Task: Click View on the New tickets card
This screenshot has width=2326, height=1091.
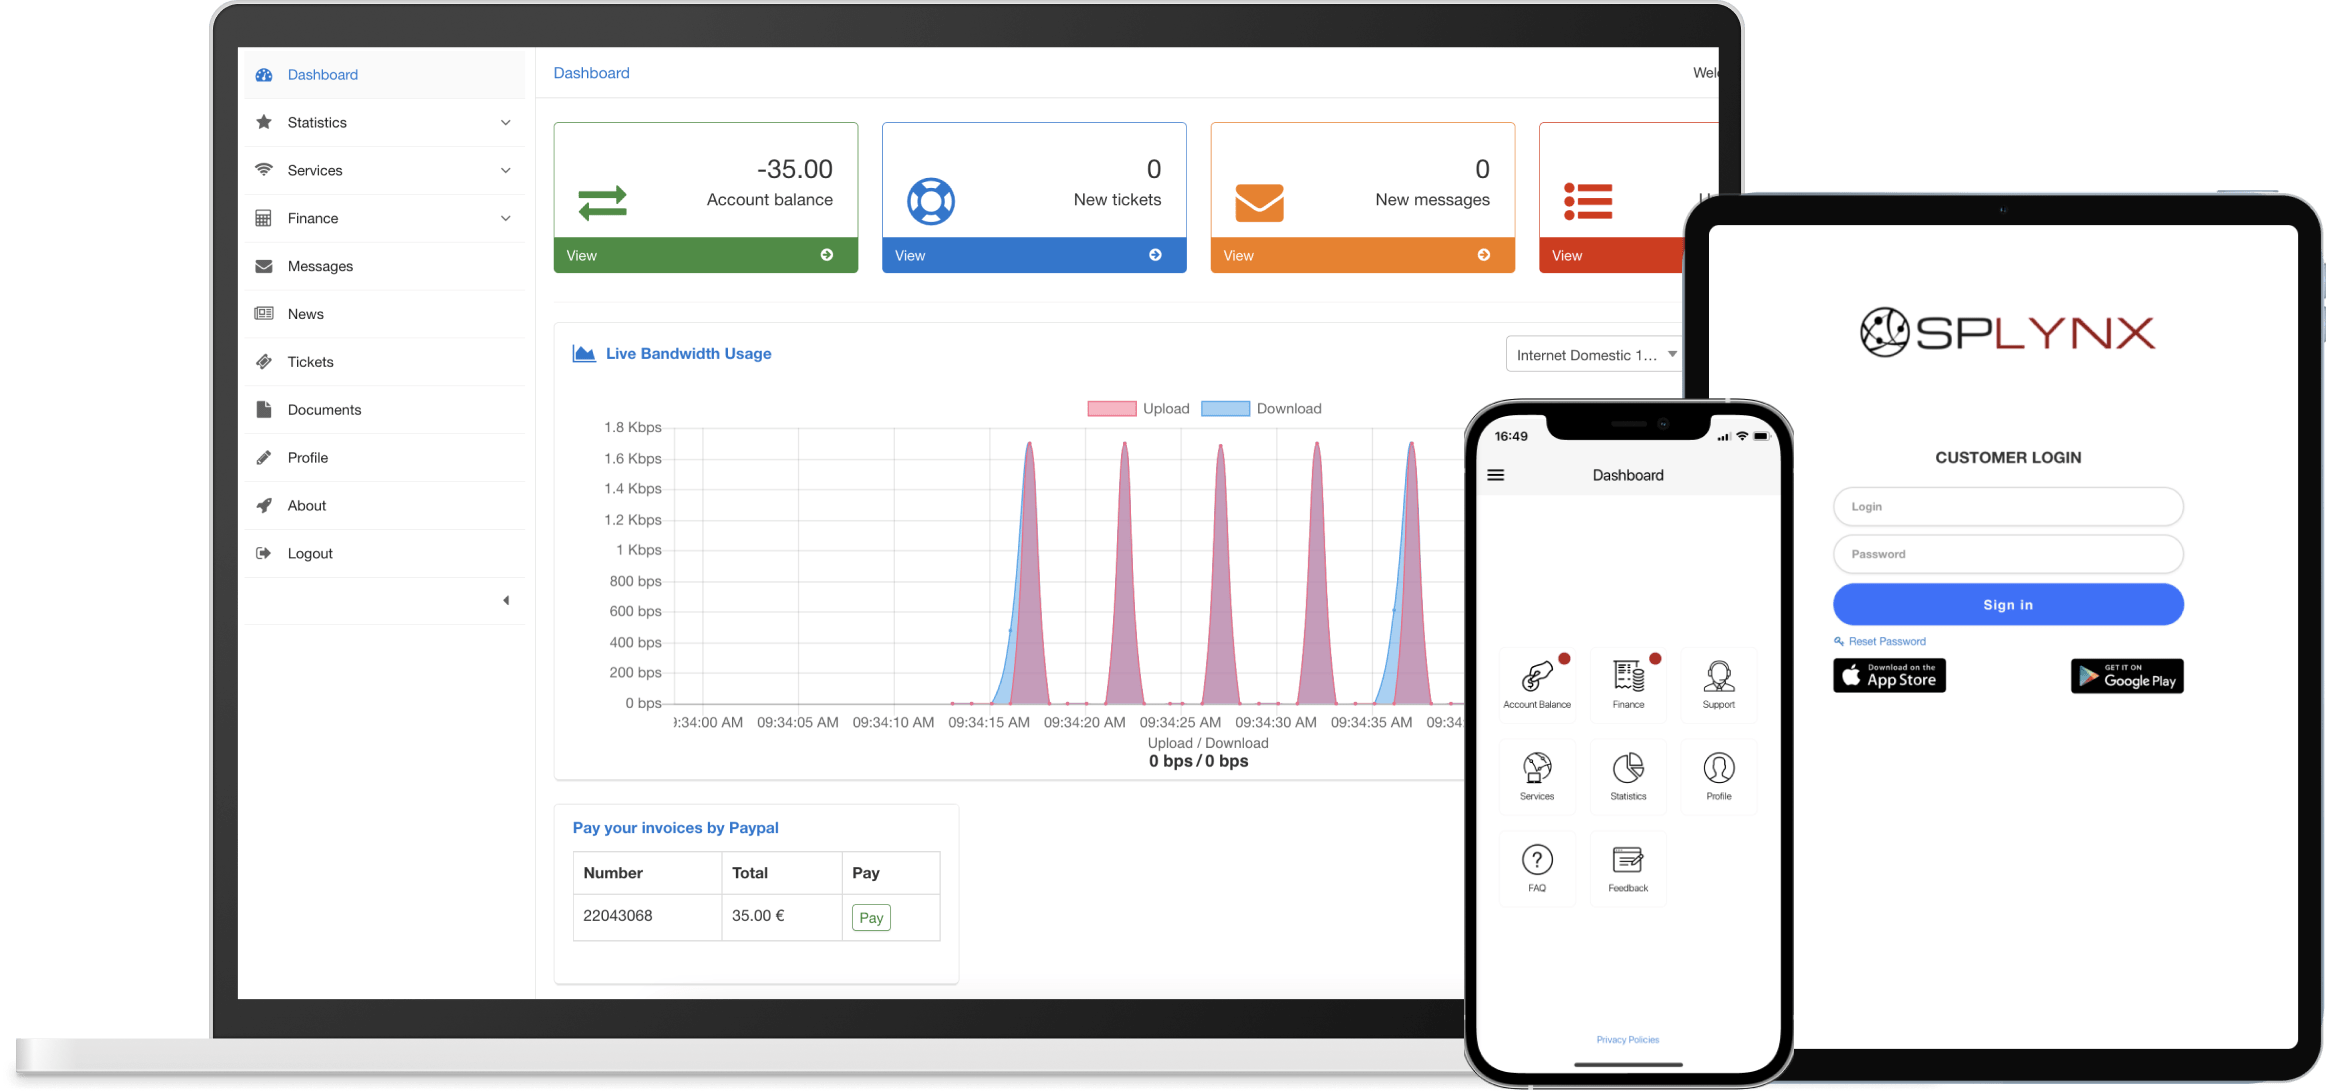Action: (x=1034, y=255)
